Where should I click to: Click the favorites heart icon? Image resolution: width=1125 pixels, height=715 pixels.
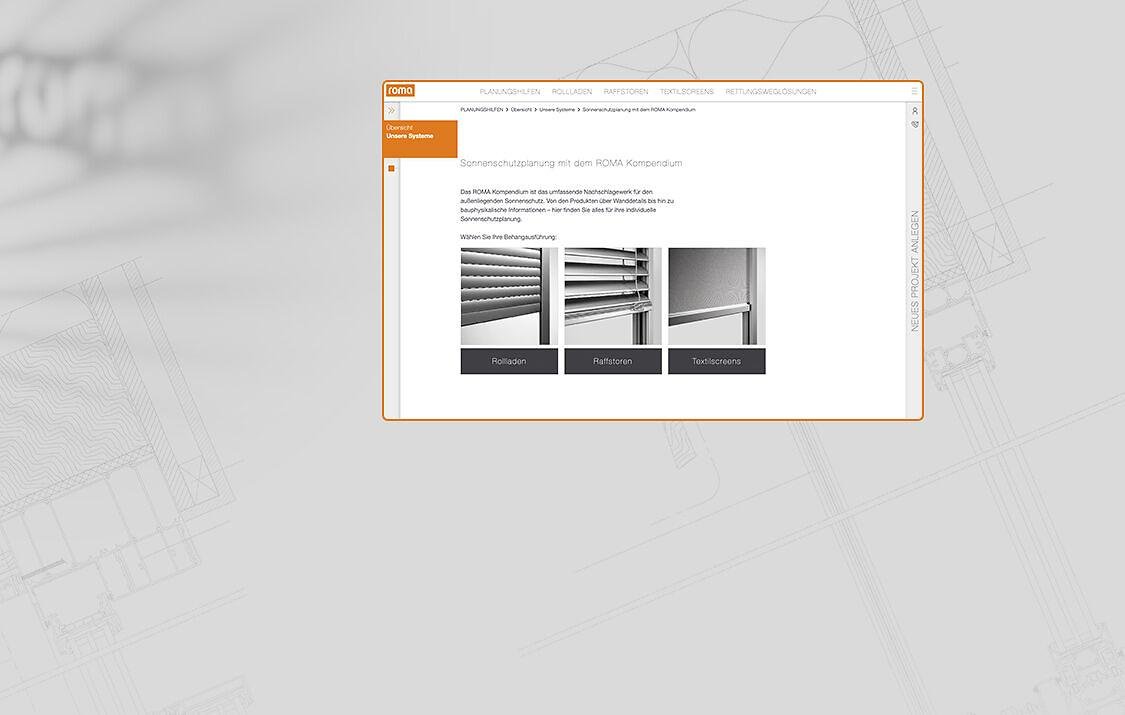point(915,124)
